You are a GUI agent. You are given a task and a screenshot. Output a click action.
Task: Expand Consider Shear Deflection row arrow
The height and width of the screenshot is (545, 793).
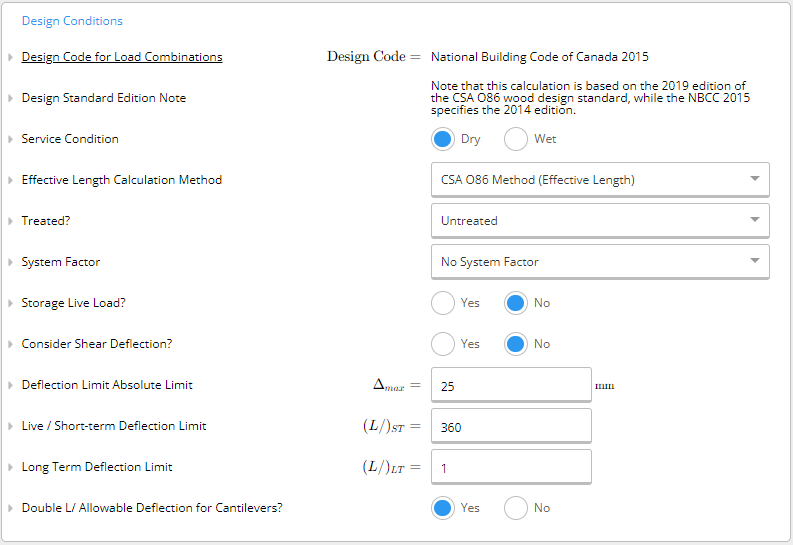click(x=10, y=344)
